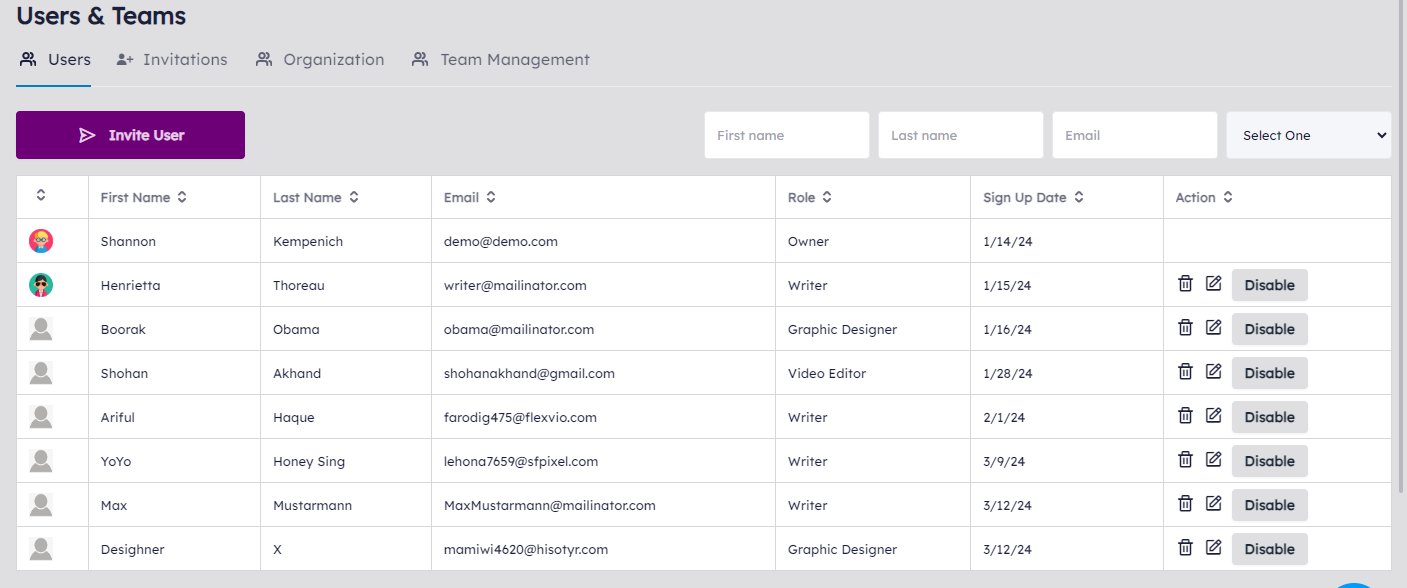This screenshot has height=588, width=1407.
Task: Switch to the Users tab
Action: [55, 60]
